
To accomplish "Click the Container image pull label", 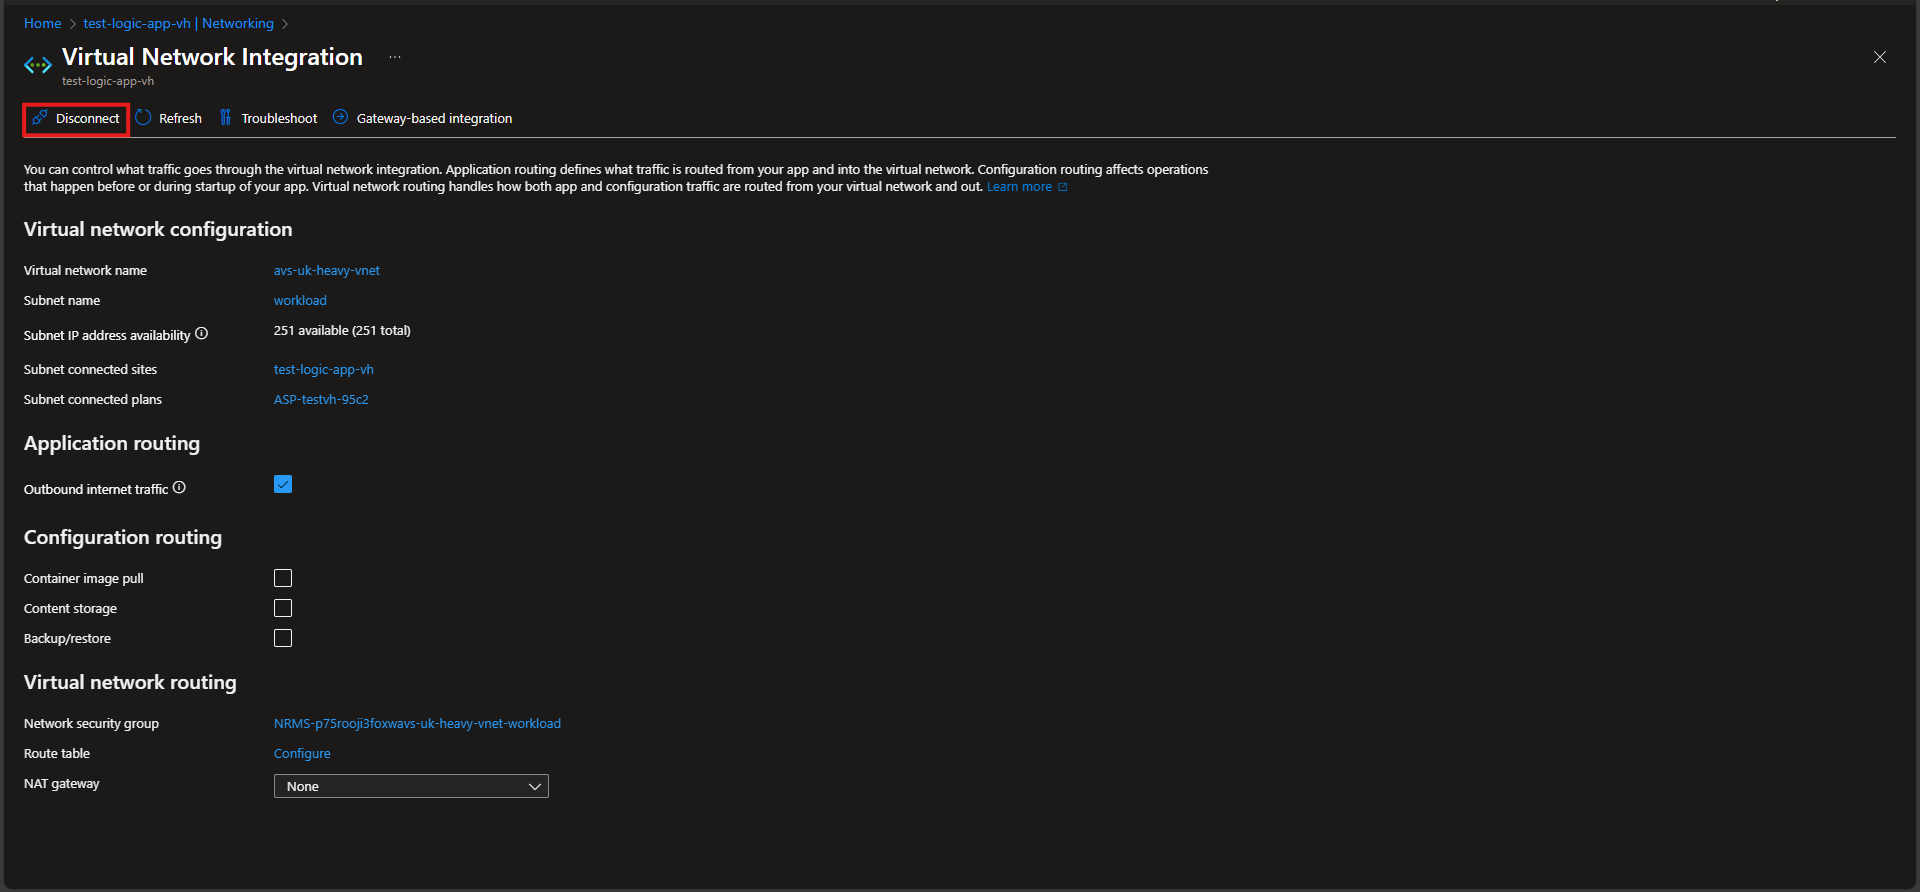I will pos(84,579).
